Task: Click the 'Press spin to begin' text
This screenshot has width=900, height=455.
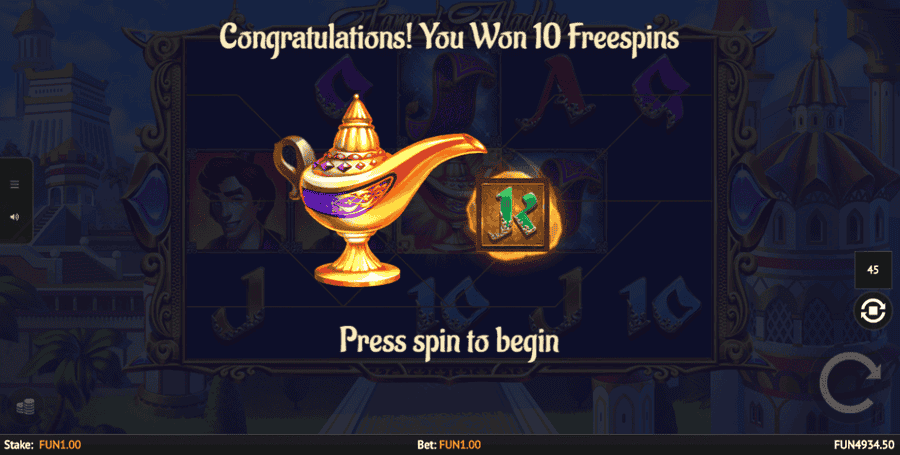Action: (x=449, y=340)
